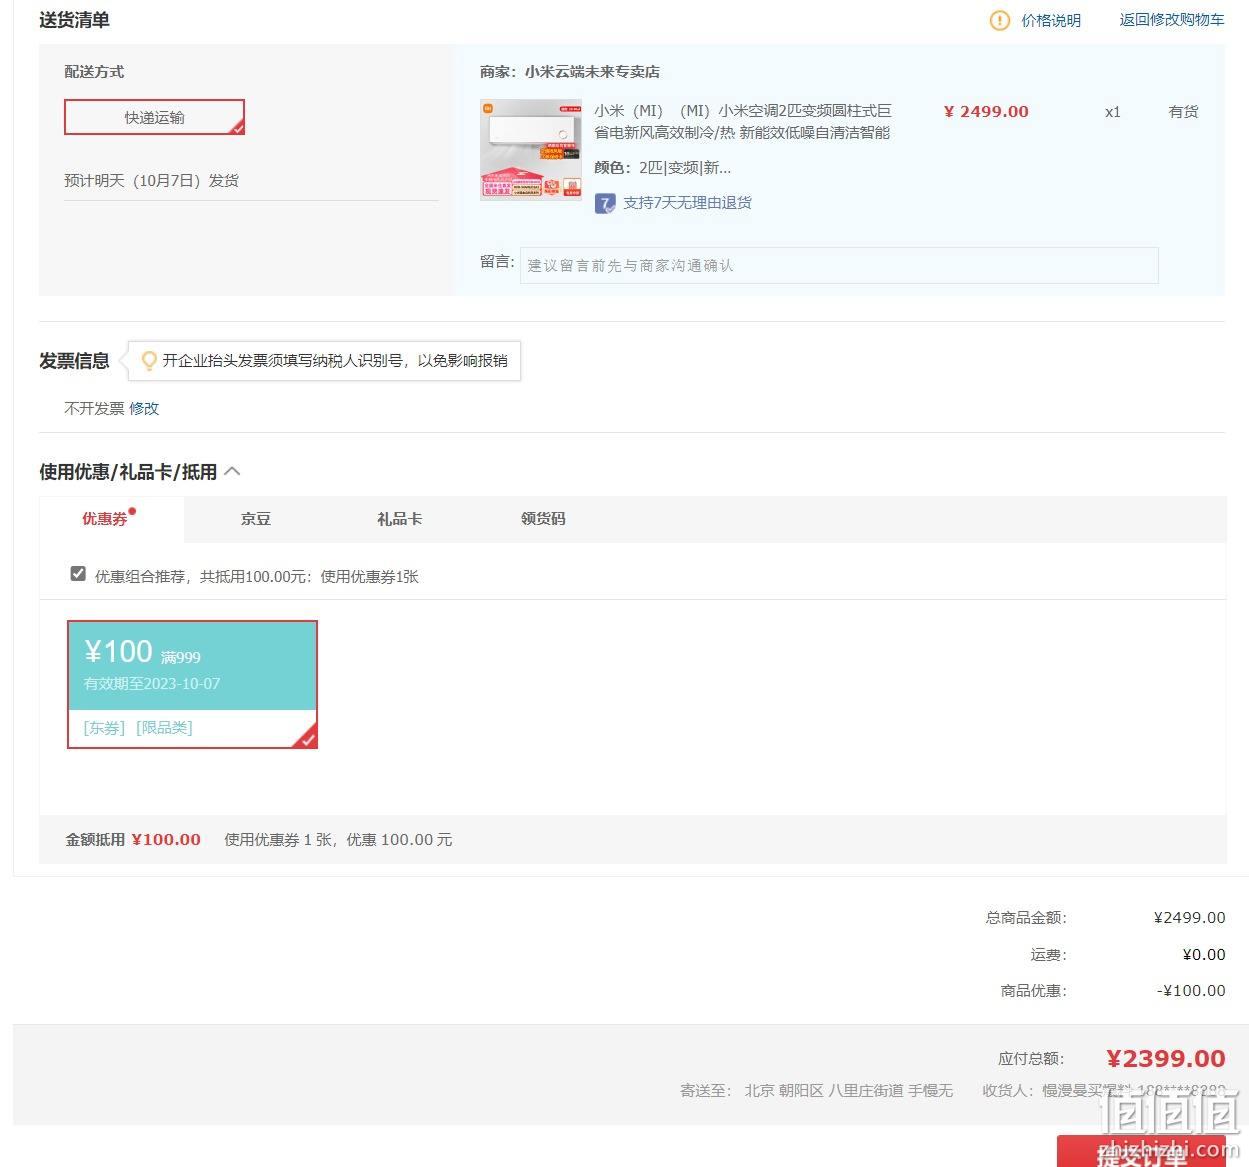This screenshot has width=1249, height=1167.
Task: Click the estimated shipping date text
Action: (x=152, y=181)
